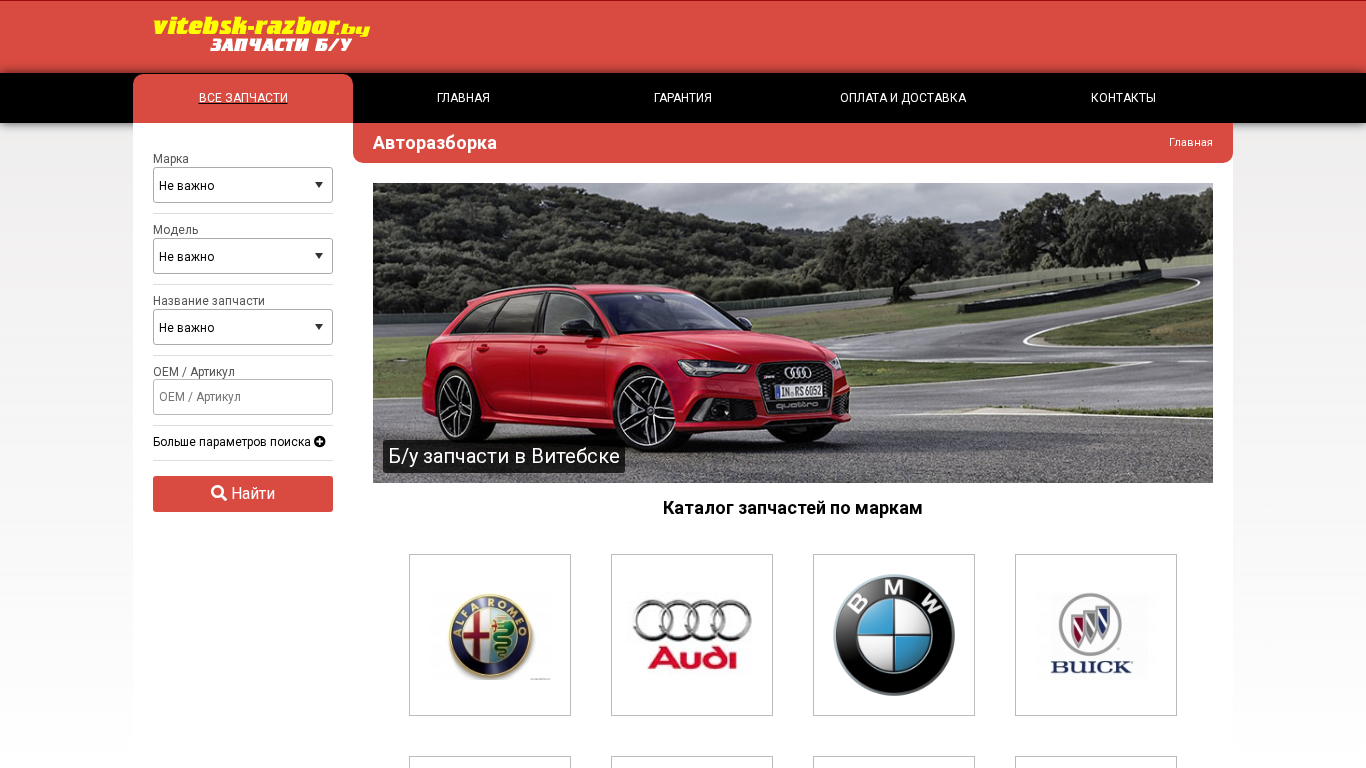Click the Главная breadcrumb link

click(x=1191, y=142)
